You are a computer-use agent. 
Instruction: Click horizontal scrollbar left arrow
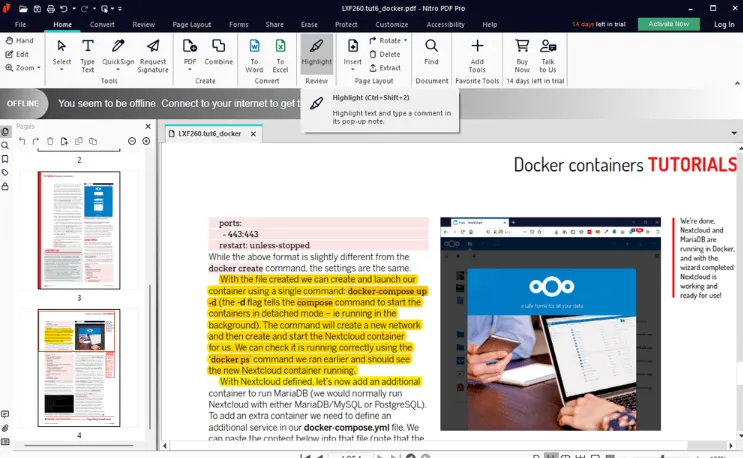165,446
